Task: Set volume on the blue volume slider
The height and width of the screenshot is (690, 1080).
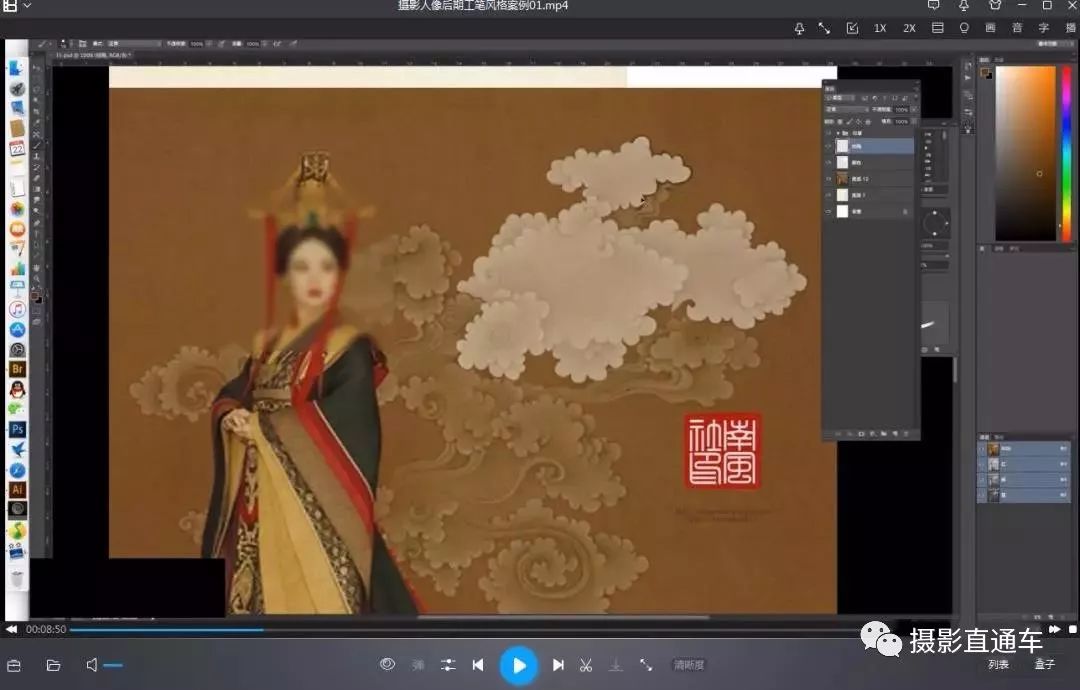Action: pyautogui.click(x=113, y=665)
